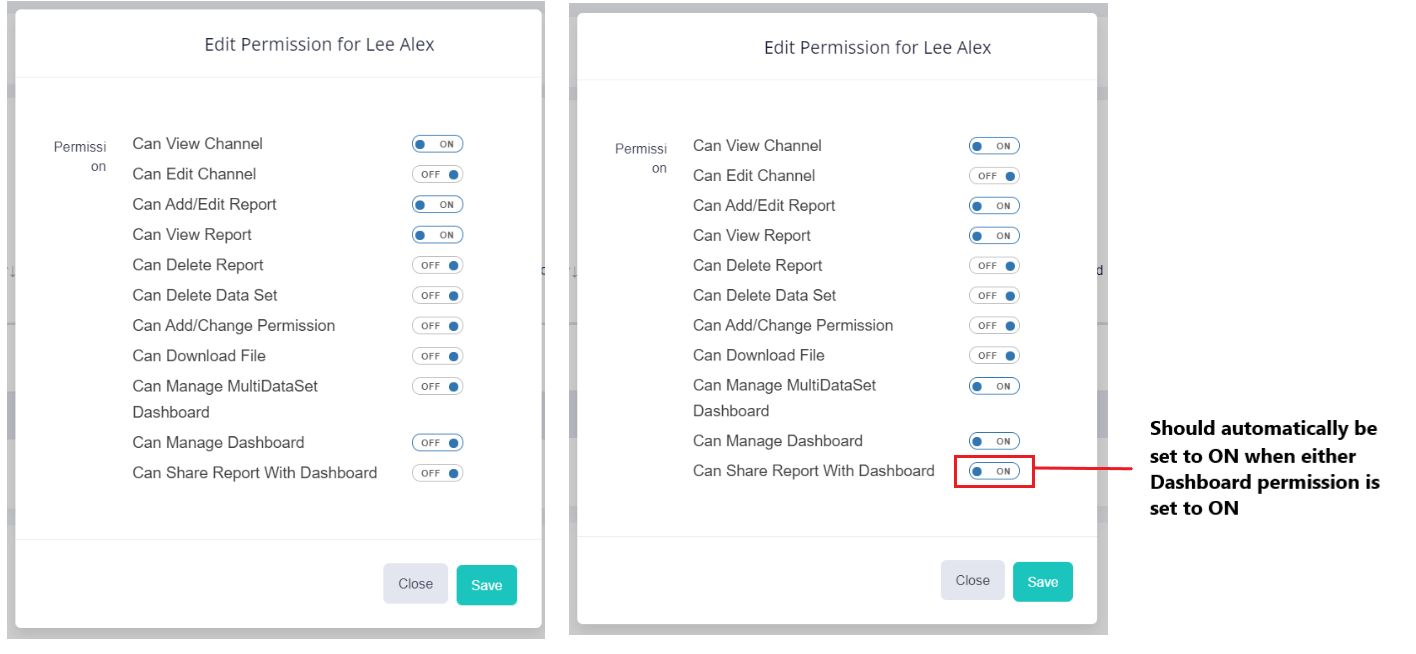Turn off Can Add/Edit Report in left dialog
The image size is (1416, 654).
pyautogui.click(x=437, y=204)
